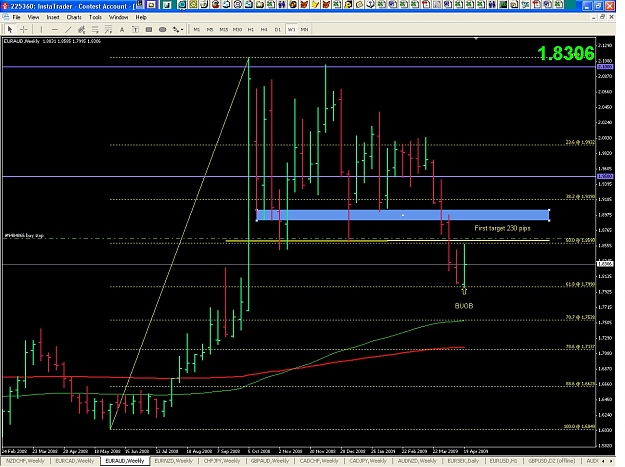Select the text 'A' tool
The height and width of the screenshot is (467, 625).
[122, 29]
